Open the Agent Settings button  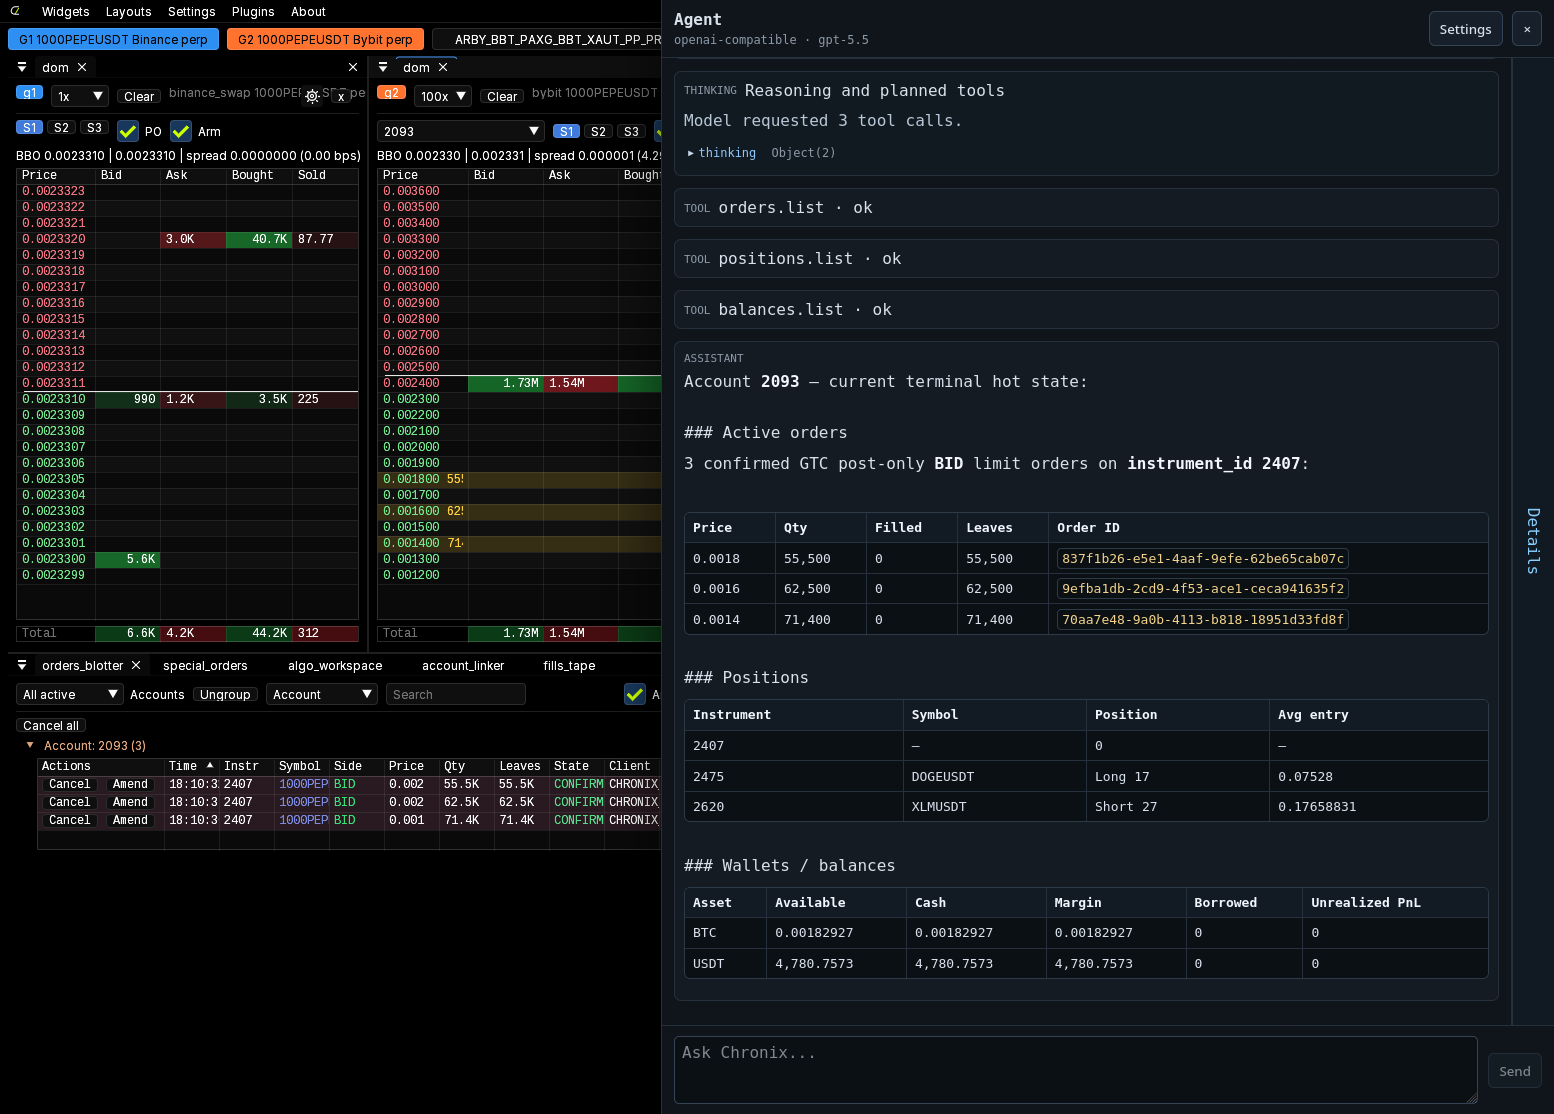point(1465,29)
